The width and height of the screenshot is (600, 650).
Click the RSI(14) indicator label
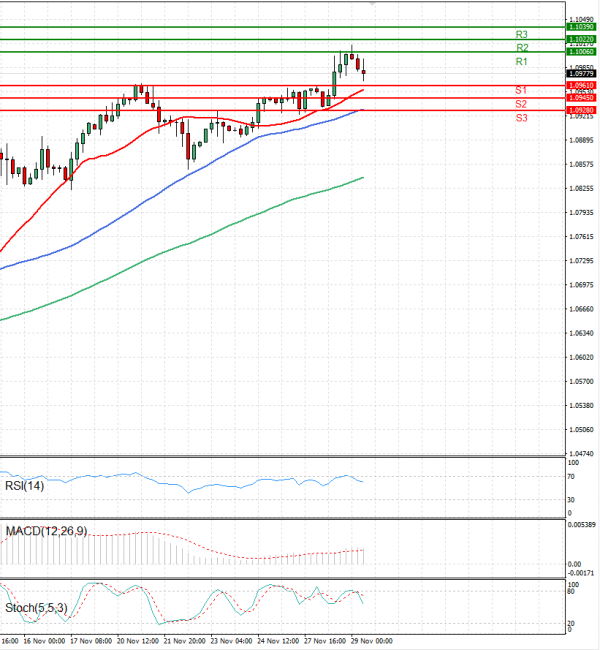24,485
